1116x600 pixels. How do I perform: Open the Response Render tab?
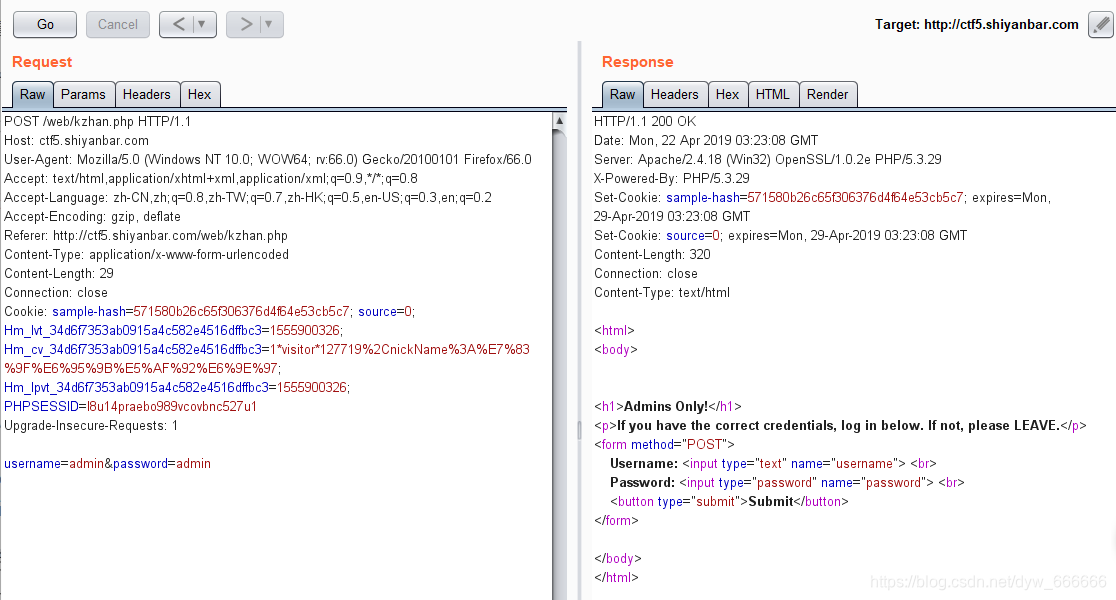[828, 95]
